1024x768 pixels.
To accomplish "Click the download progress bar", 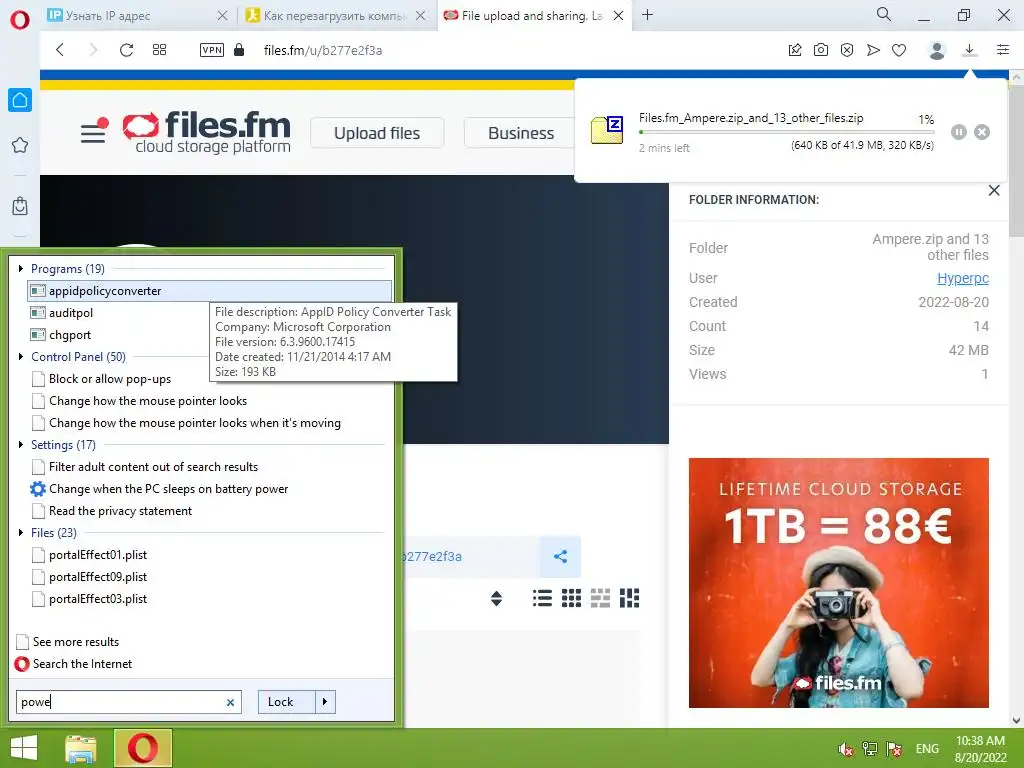I will click(786, 132).
